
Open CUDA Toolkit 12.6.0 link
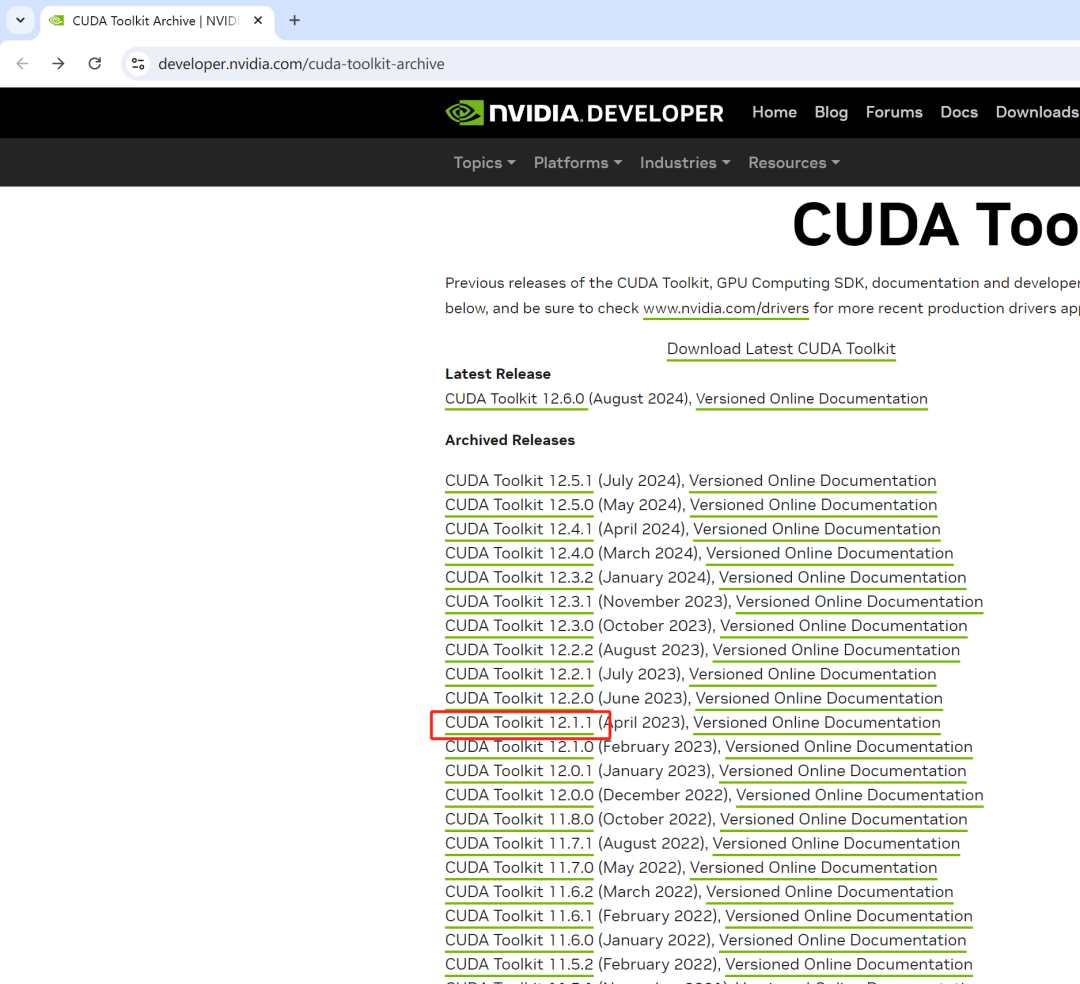point(515,399)
